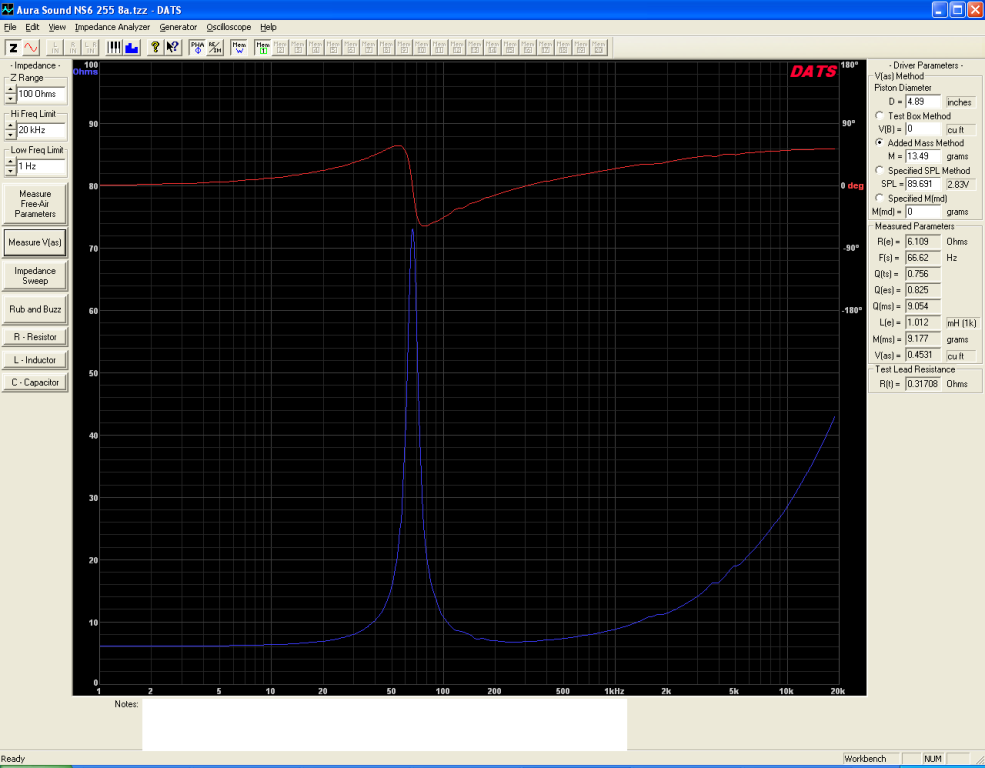Click Measure Free-Air Parameters button
This screenshot has height=768, width=985.
coord(35,203)
